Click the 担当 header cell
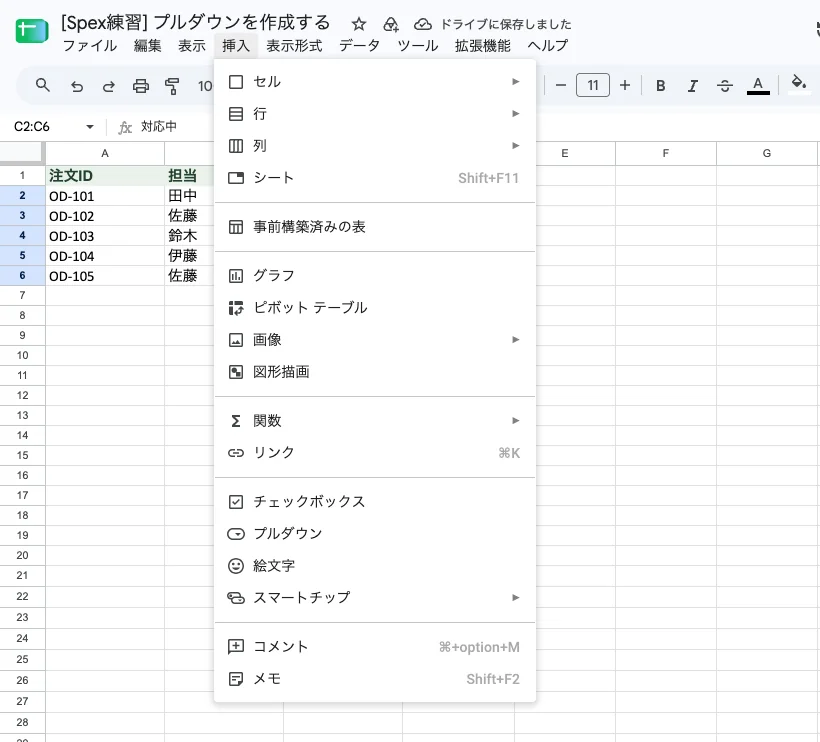The width and height of the screenshot is (820, 742). click(x=189, y=176)
